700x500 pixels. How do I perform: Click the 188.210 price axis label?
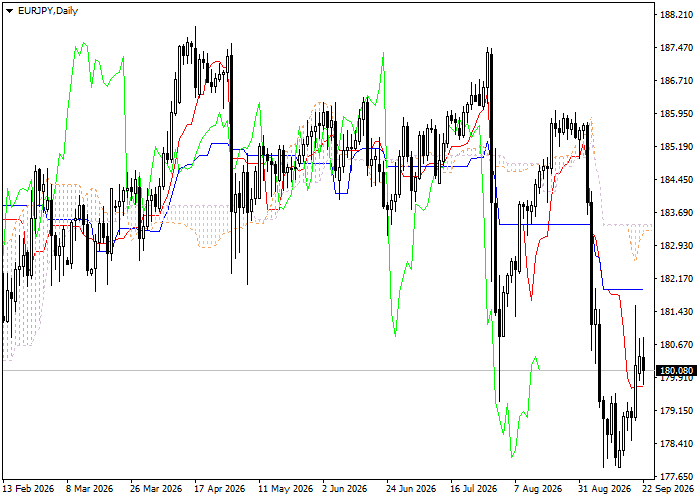pos(676,15)
